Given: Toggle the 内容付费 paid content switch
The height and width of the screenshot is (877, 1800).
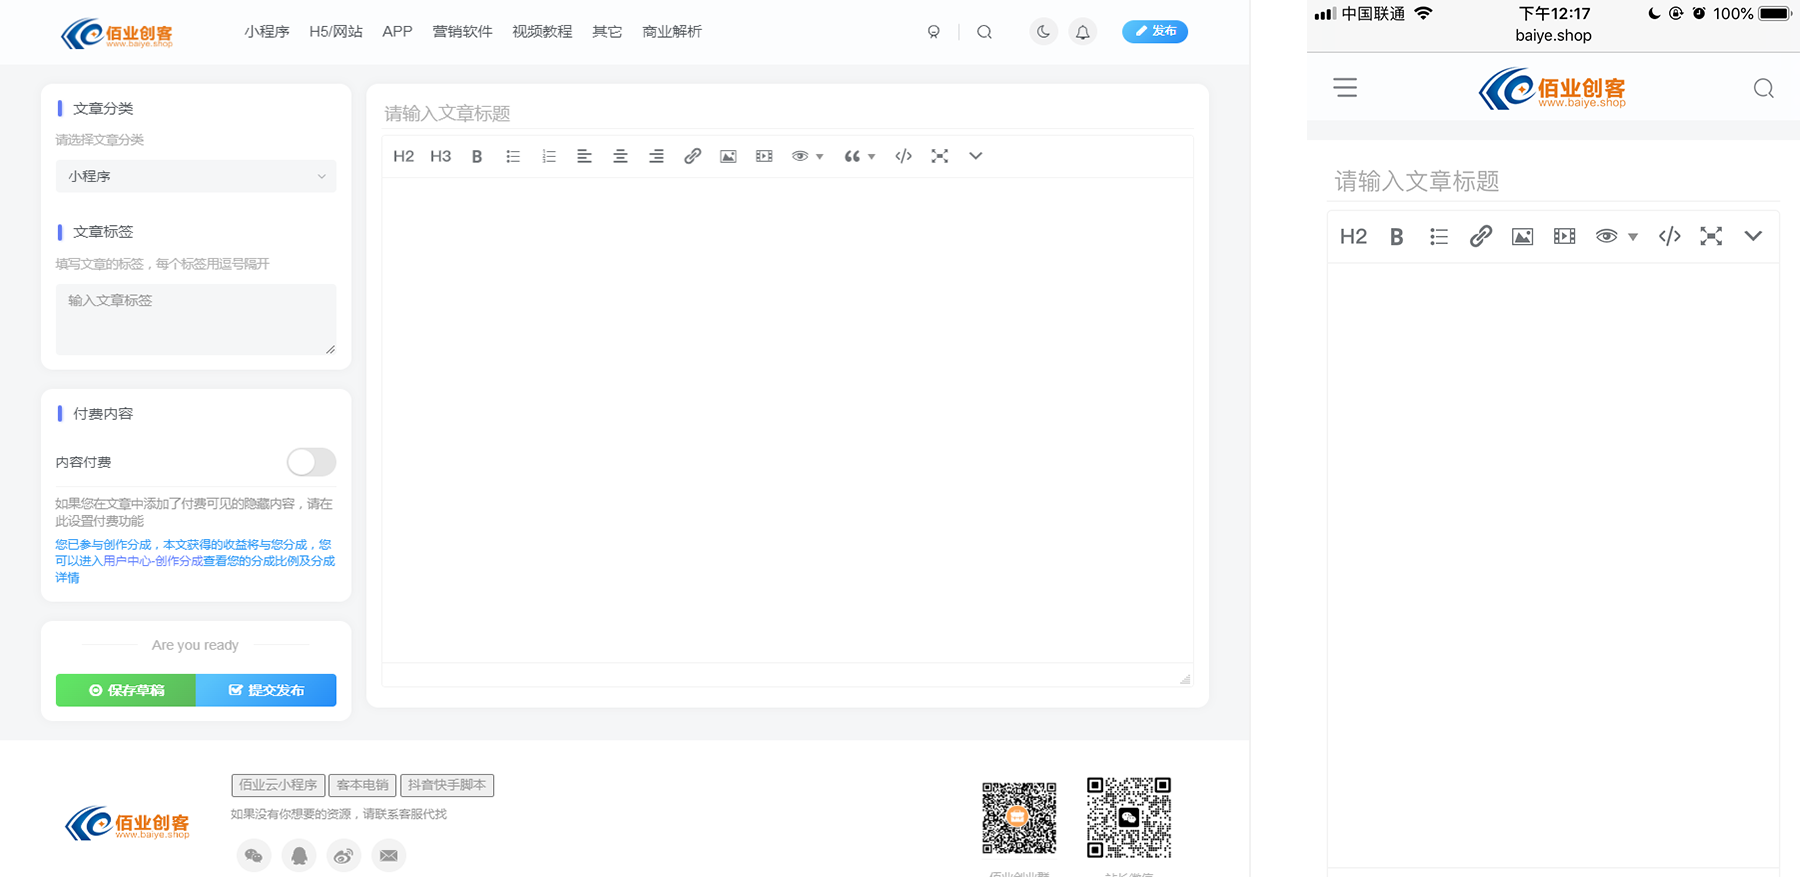Looking at the screenshot, I should pyautogui.click(x=311, y=462).
